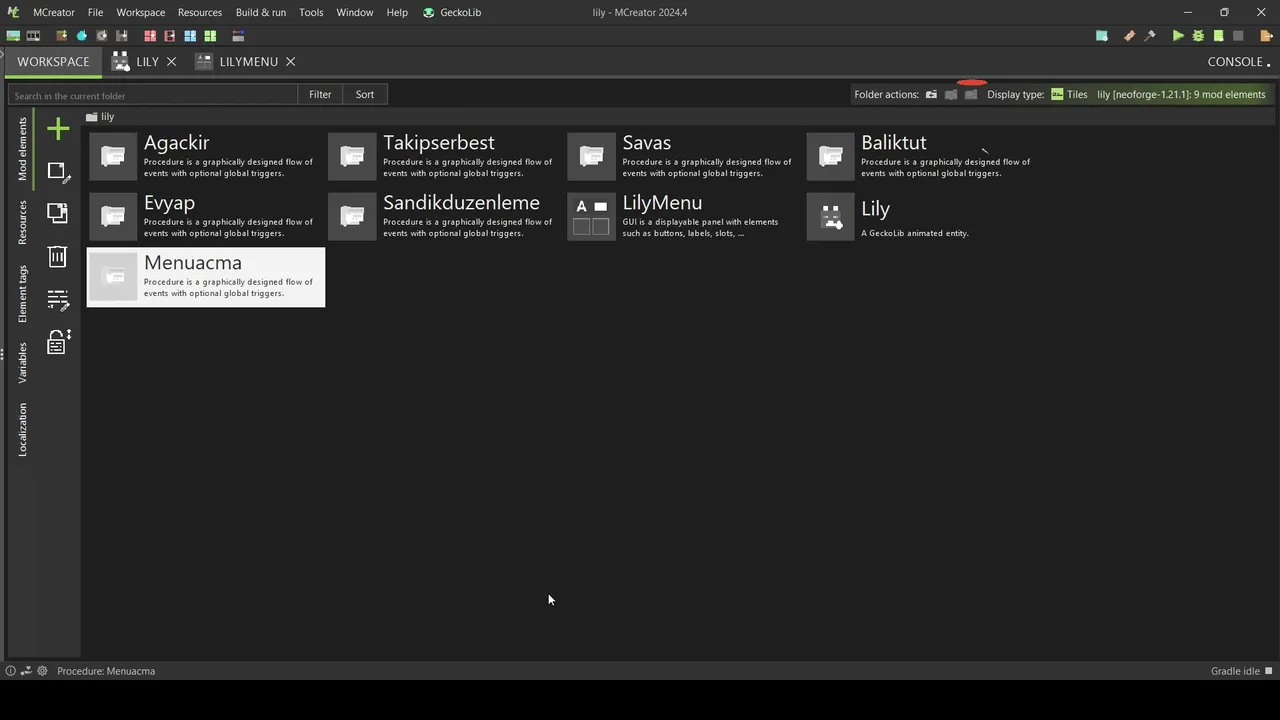Image resolution: width=1280 pixels, height=720 pixels.
Task: Close the LILY tab
Action: (x=171, y=62)
